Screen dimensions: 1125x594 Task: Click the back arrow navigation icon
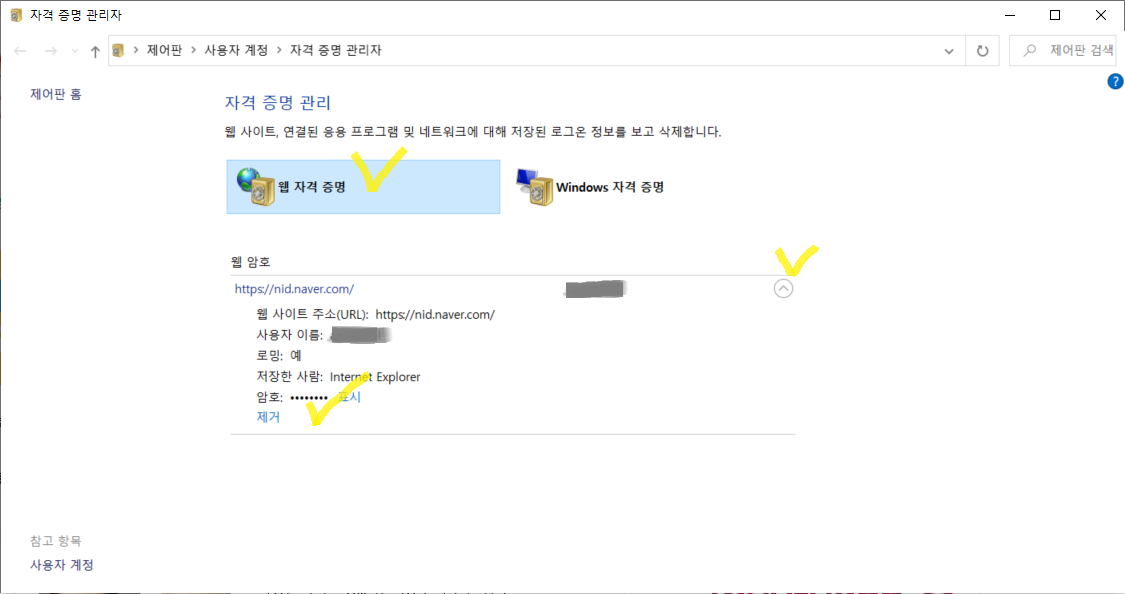20,51
